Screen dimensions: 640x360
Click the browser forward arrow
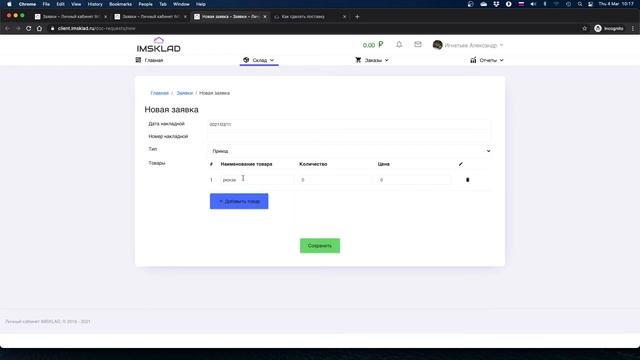[18, 28]
